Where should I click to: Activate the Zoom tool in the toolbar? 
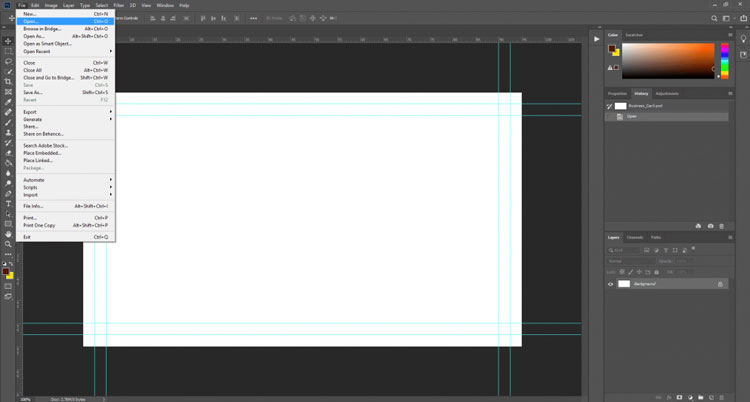[8, 244]
